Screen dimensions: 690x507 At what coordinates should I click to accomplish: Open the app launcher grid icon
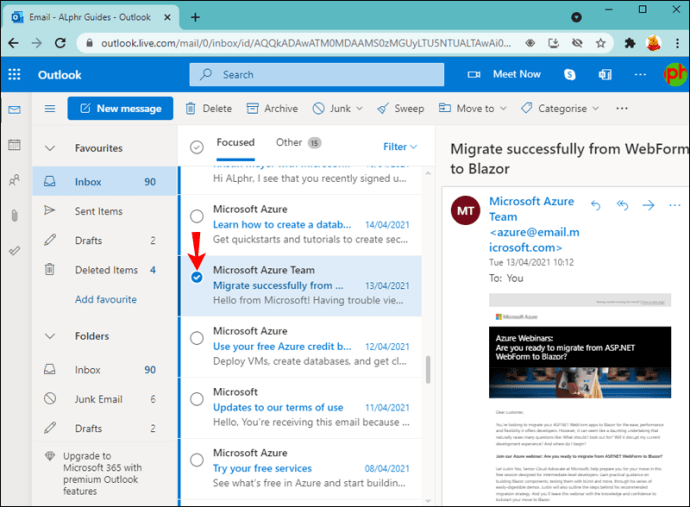tap(14, 74)
